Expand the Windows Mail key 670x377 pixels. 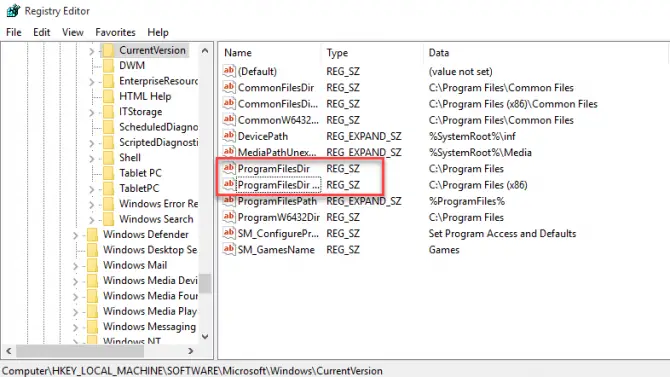(75, 265)
